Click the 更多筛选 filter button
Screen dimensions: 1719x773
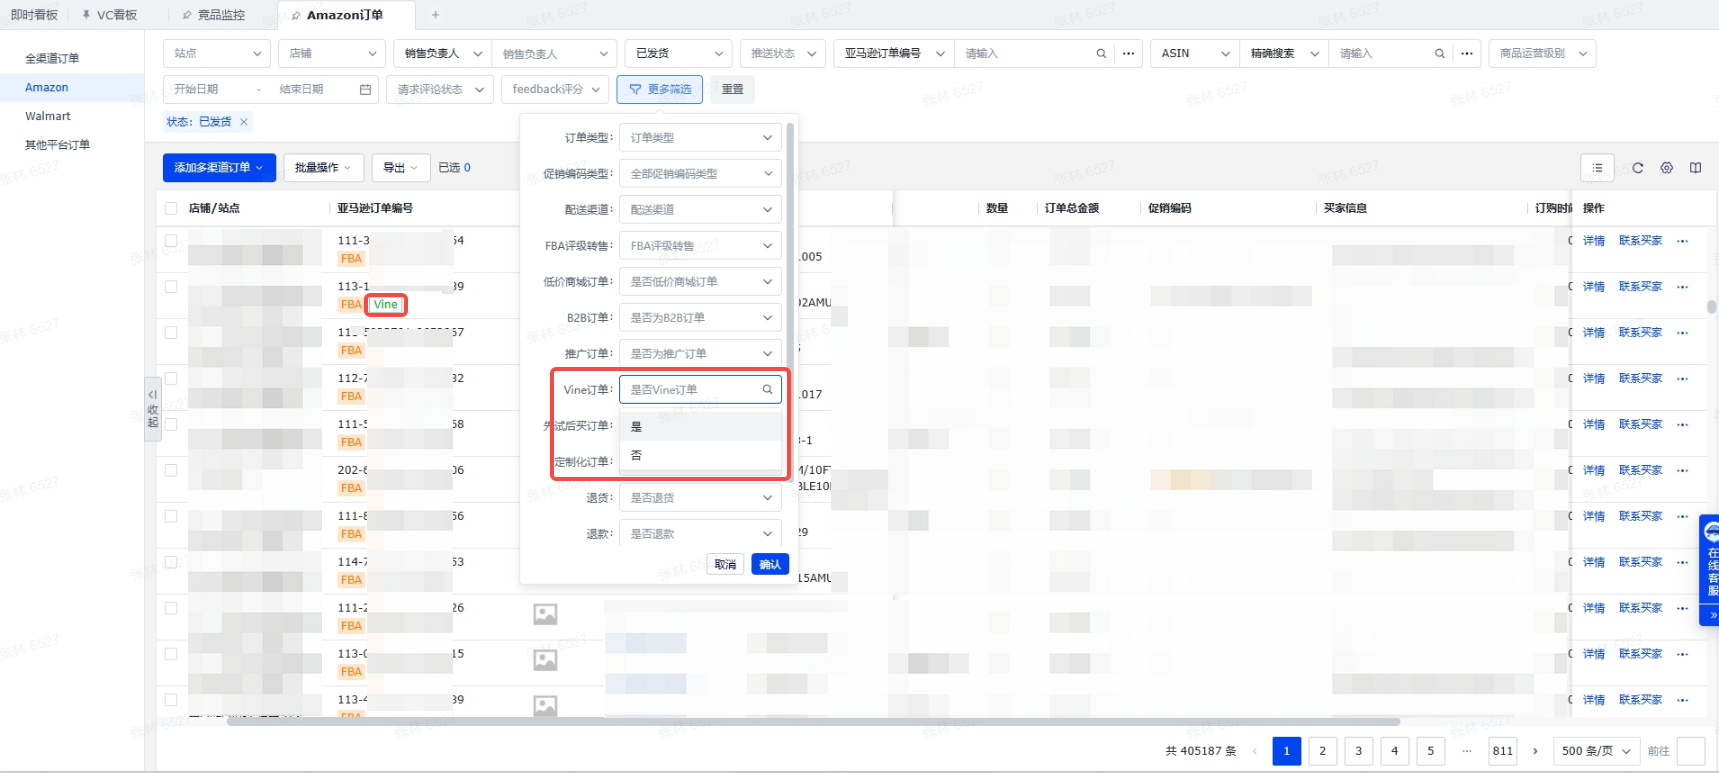[660, 90]
